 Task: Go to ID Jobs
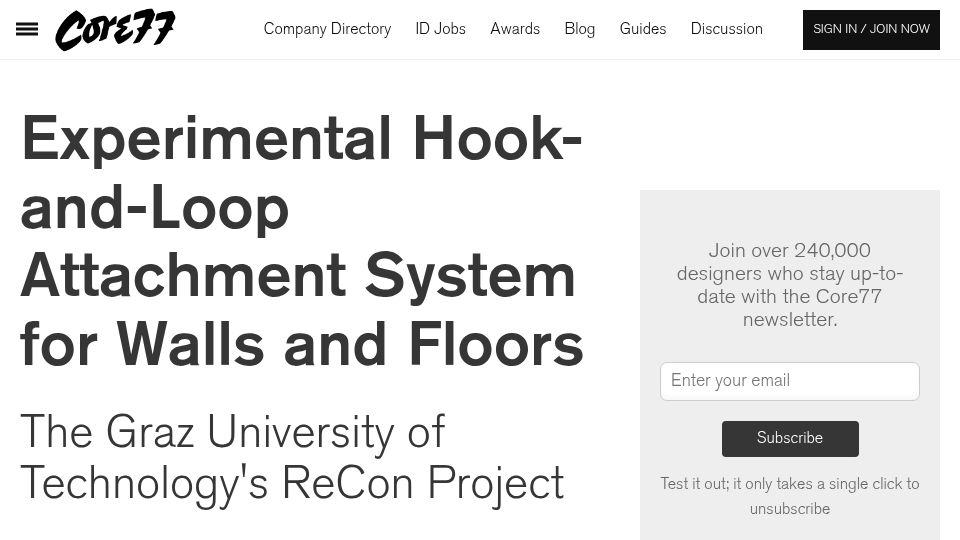point(440,29)
